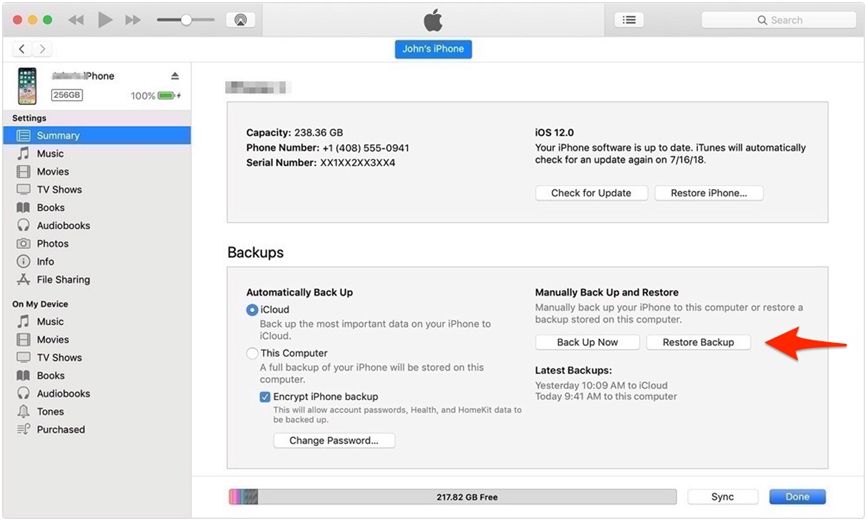867x521 pixels.
Task: Open Tones under On My Device
Action: click(x=50, y=412)
